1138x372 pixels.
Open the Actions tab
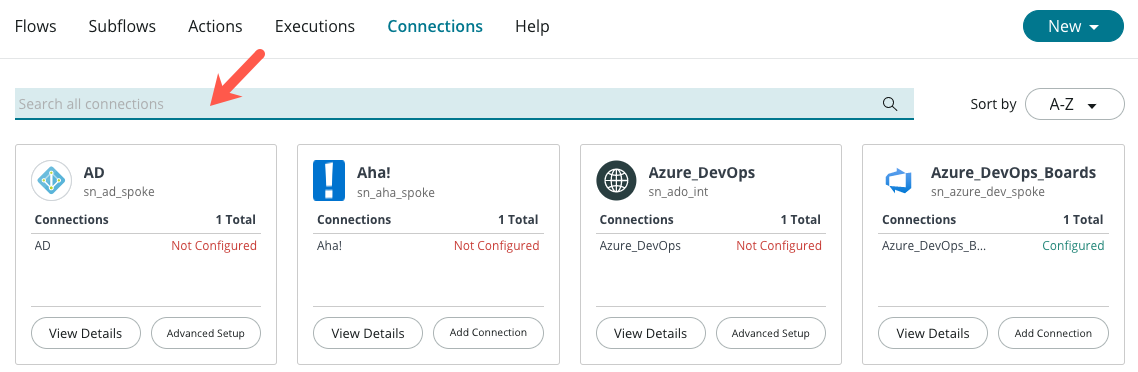215,26
